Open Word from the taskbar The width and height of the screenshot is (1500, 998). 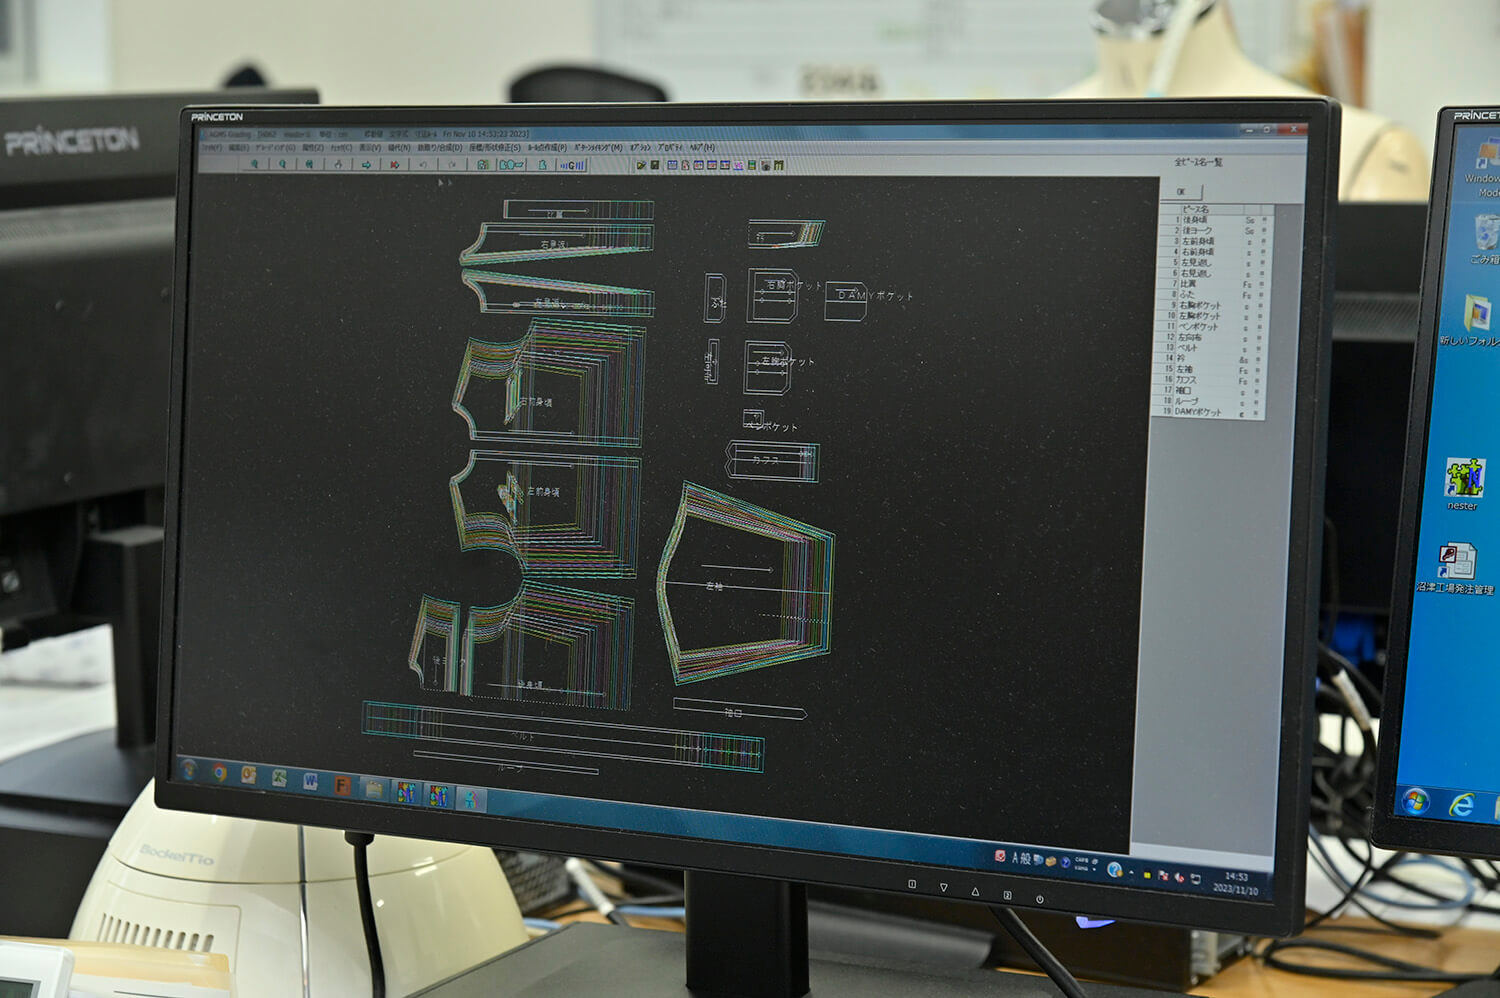point(310,782)
